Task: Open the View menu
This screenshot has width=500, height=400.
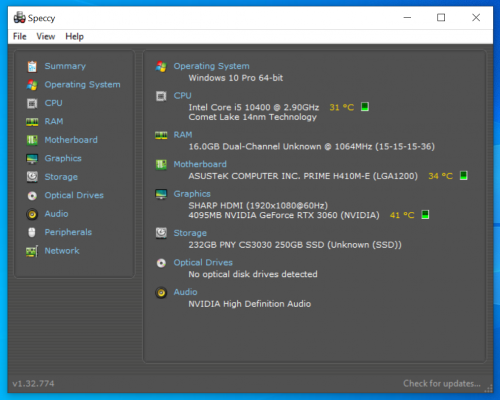Action: click(46, 36)
